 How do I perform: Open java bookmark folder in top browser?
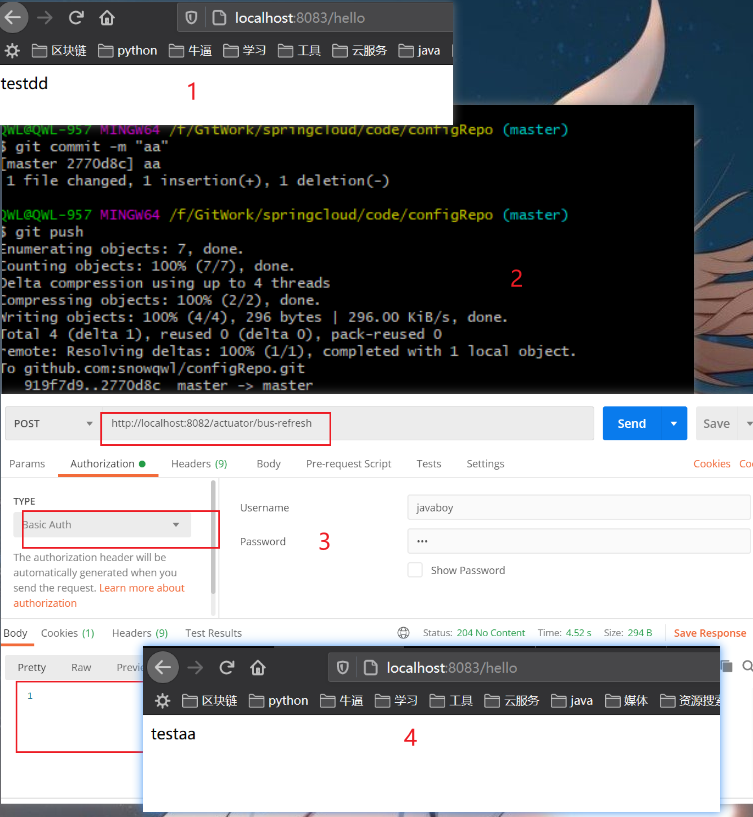point(419,51)
